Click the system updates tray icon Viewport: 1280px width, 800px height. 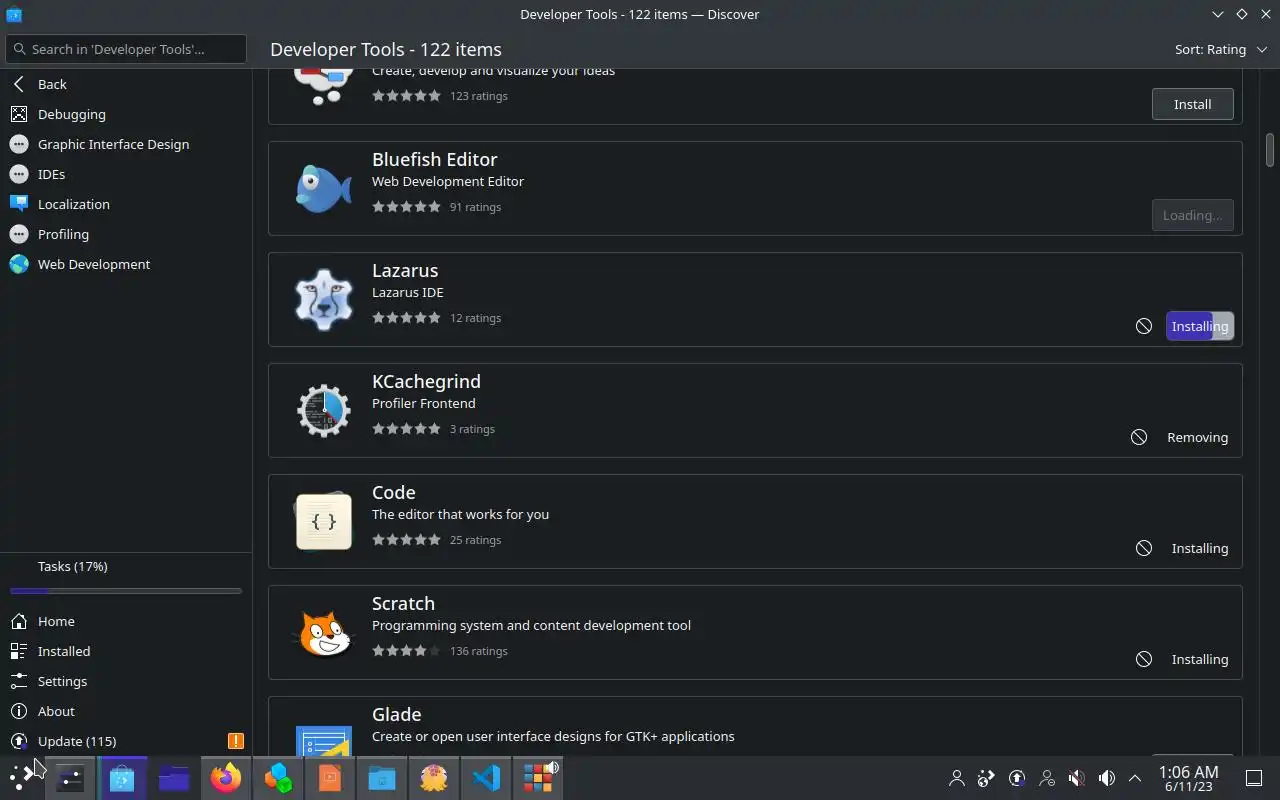coord(1017,778)
